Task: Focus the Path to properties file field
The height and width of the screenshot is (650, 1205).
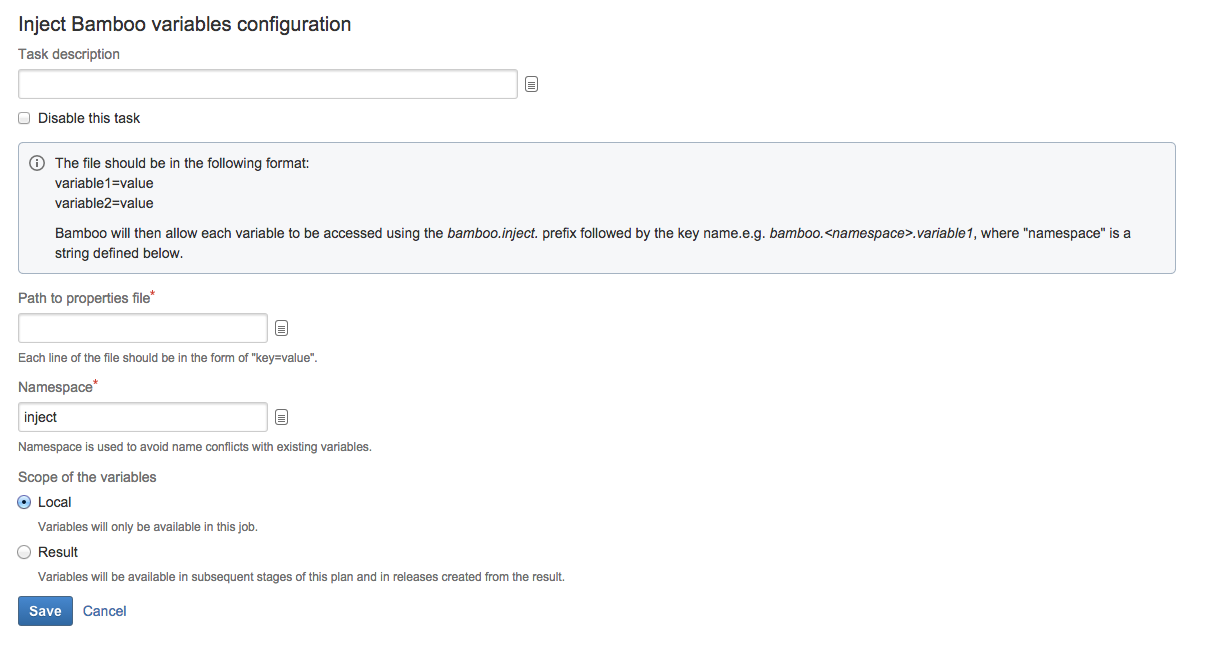Action: pos(143,328)
